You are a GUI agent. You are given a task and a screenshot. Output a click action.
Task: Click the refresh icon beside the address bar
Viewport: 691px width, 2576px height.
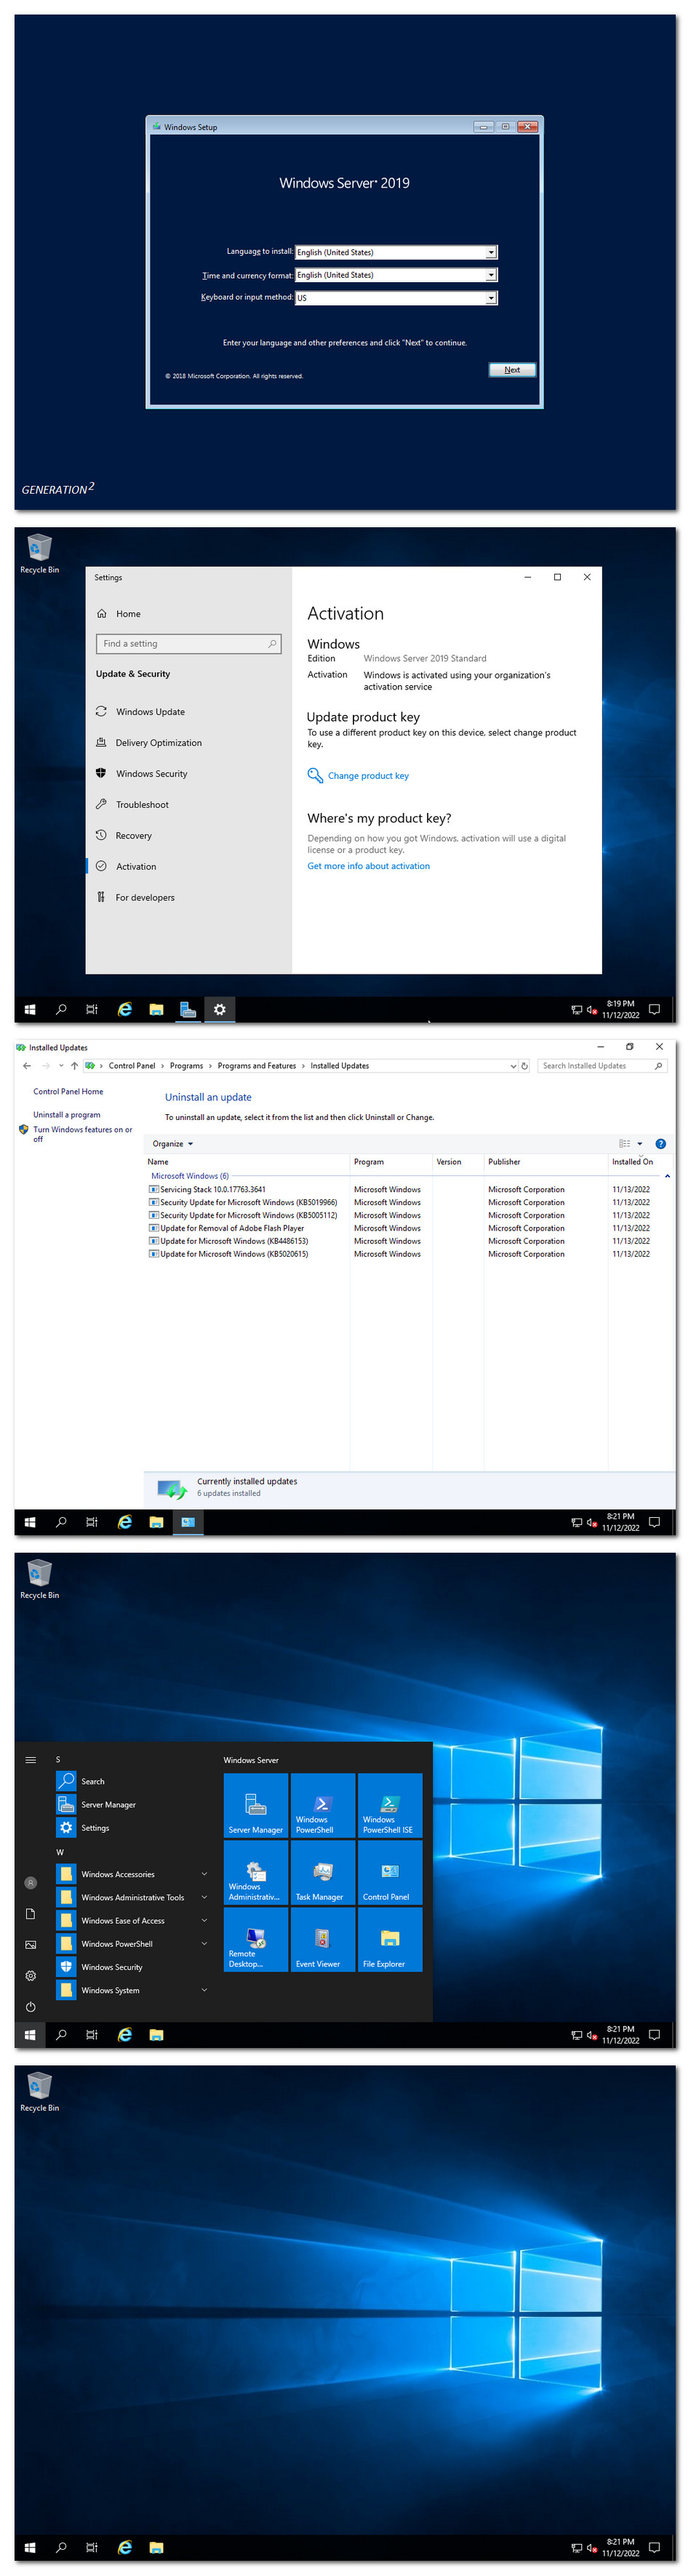[x=524, y=1066]
